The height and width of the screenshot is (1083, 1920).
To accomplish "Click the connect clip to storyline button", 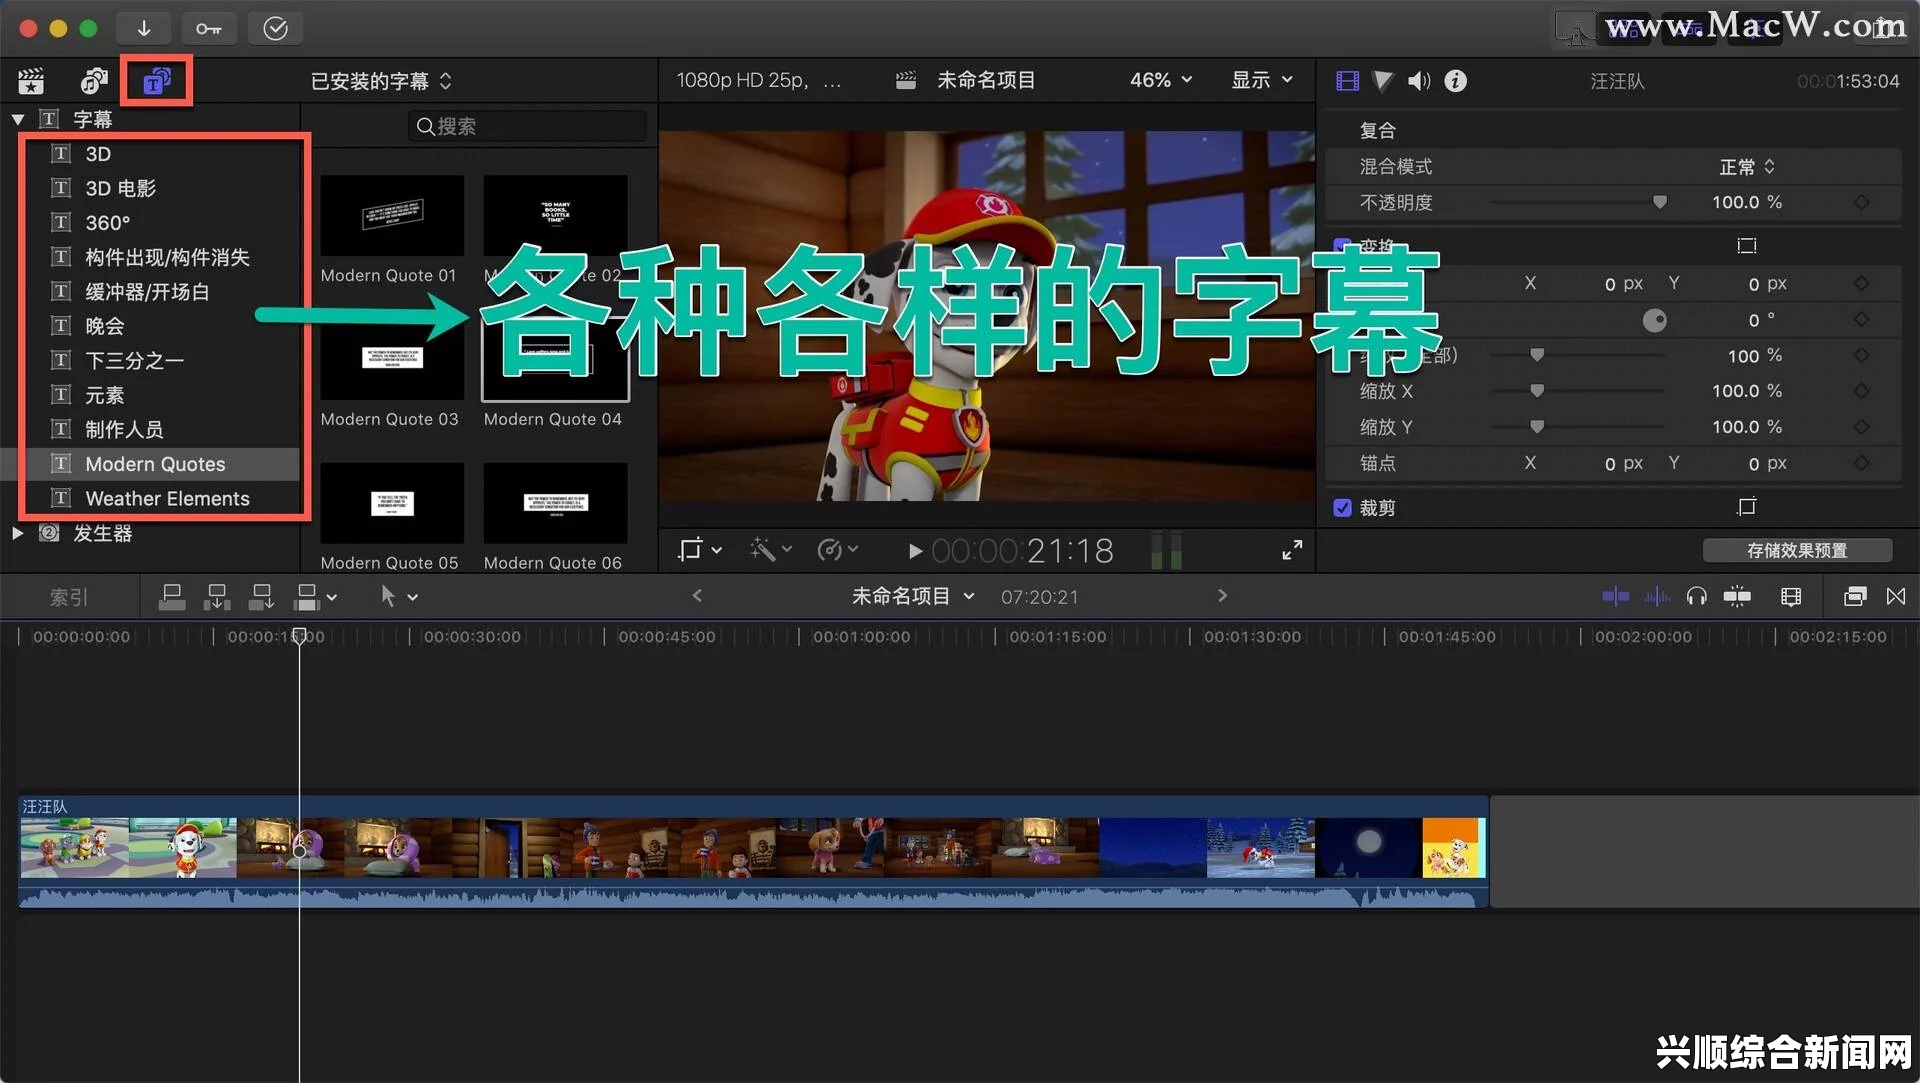I will 172,597.
